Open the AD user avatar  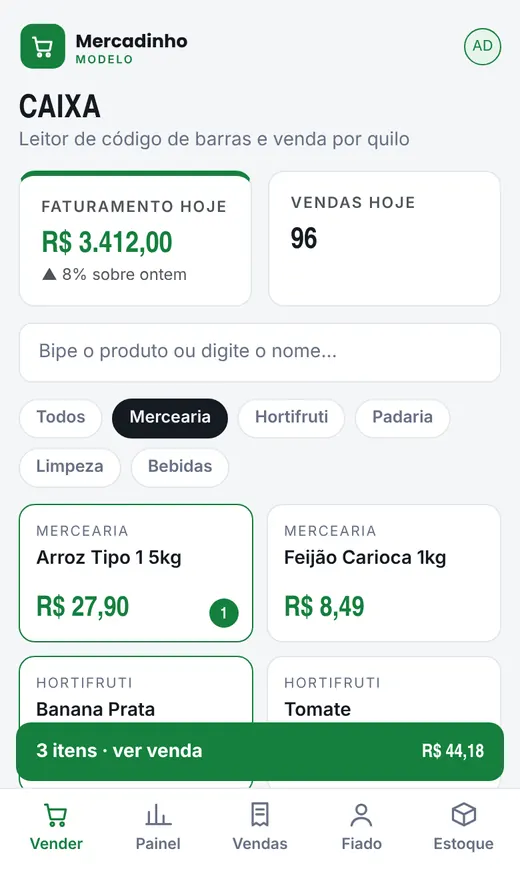[x=482, y=46]
